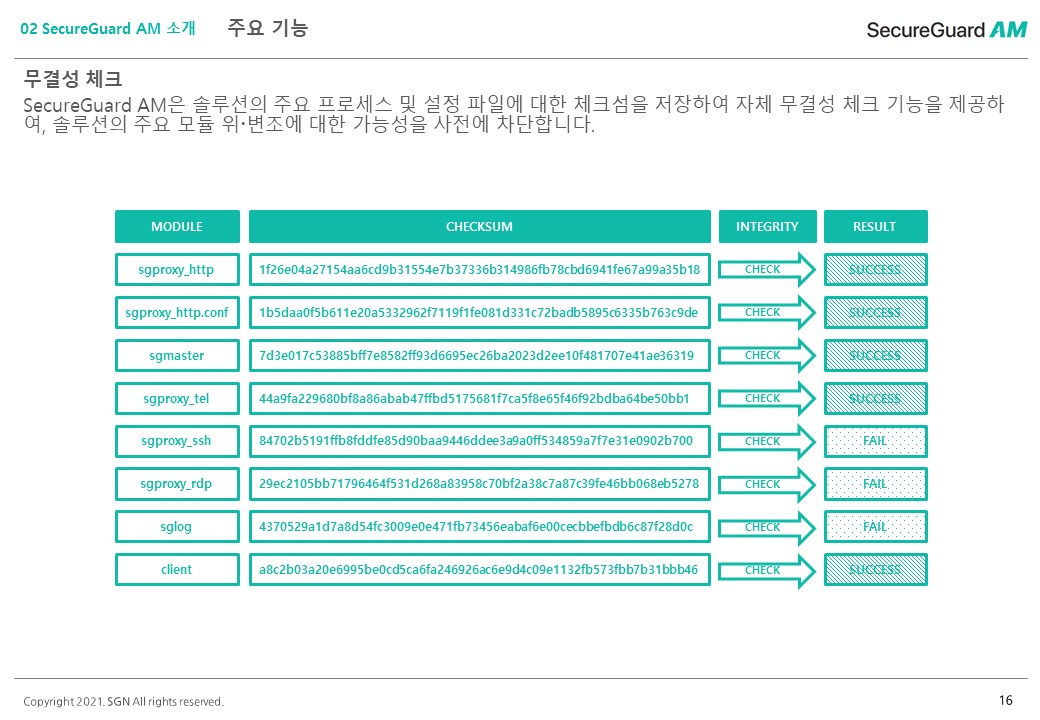Click the CHECK arrow for sgproxy_ssh

pos(767,441)
